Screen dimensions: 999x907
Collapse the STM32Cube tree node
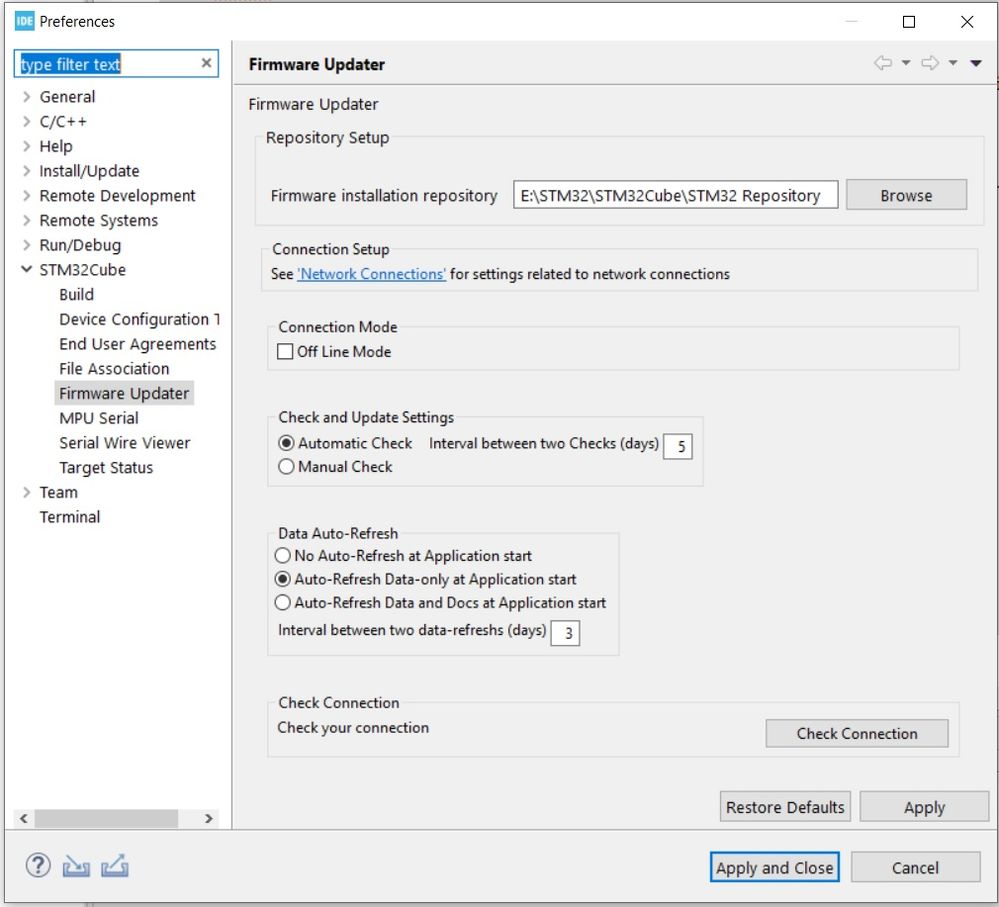(26, 269)
